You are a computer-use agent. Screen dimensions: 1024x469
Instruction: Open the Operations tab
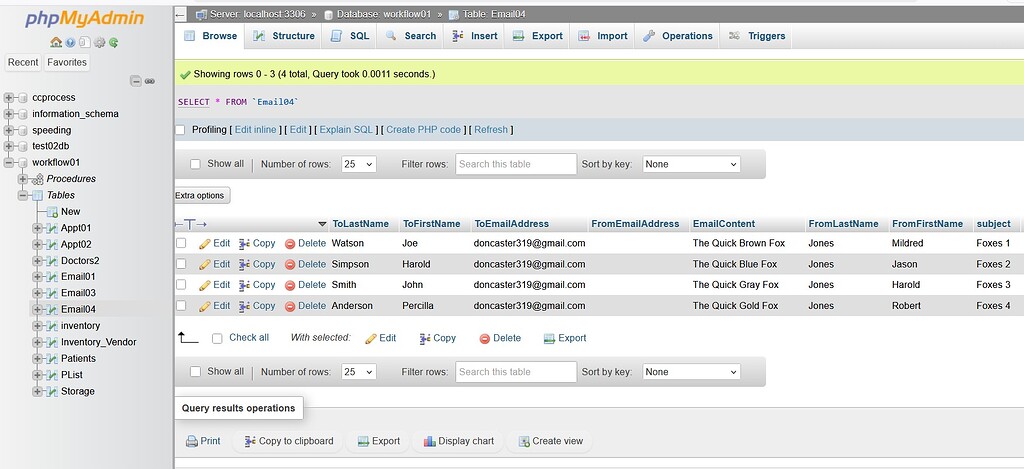(677, 36)
